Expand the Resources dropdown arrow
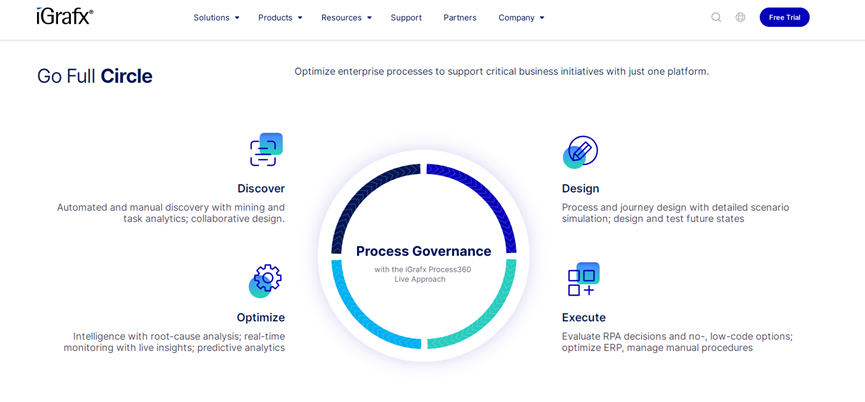Image resolution: width=865 pixels, height=402 pixels. click(370, 18)
